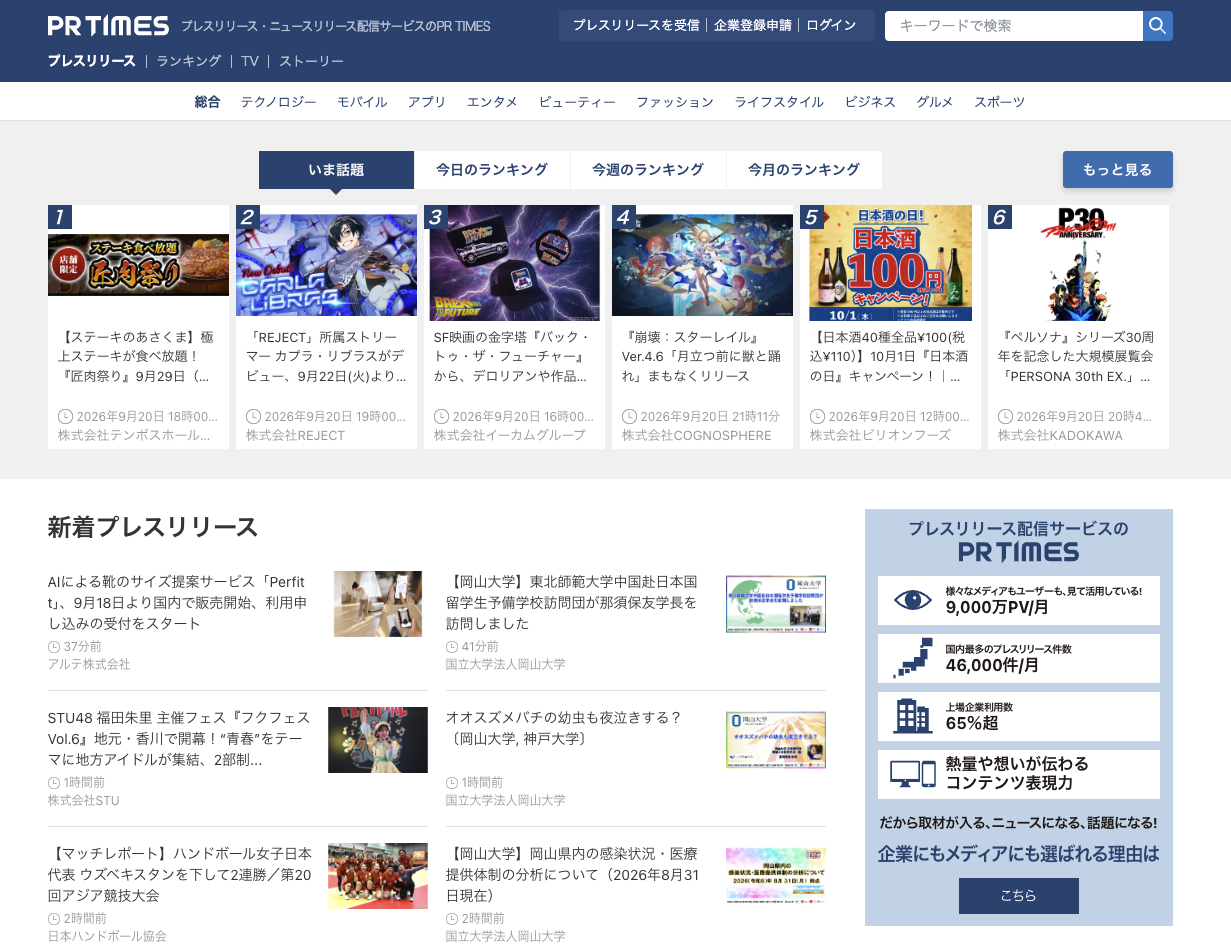Open the TV section
The height and width of the screenshot is (951, 1231).
250,61
